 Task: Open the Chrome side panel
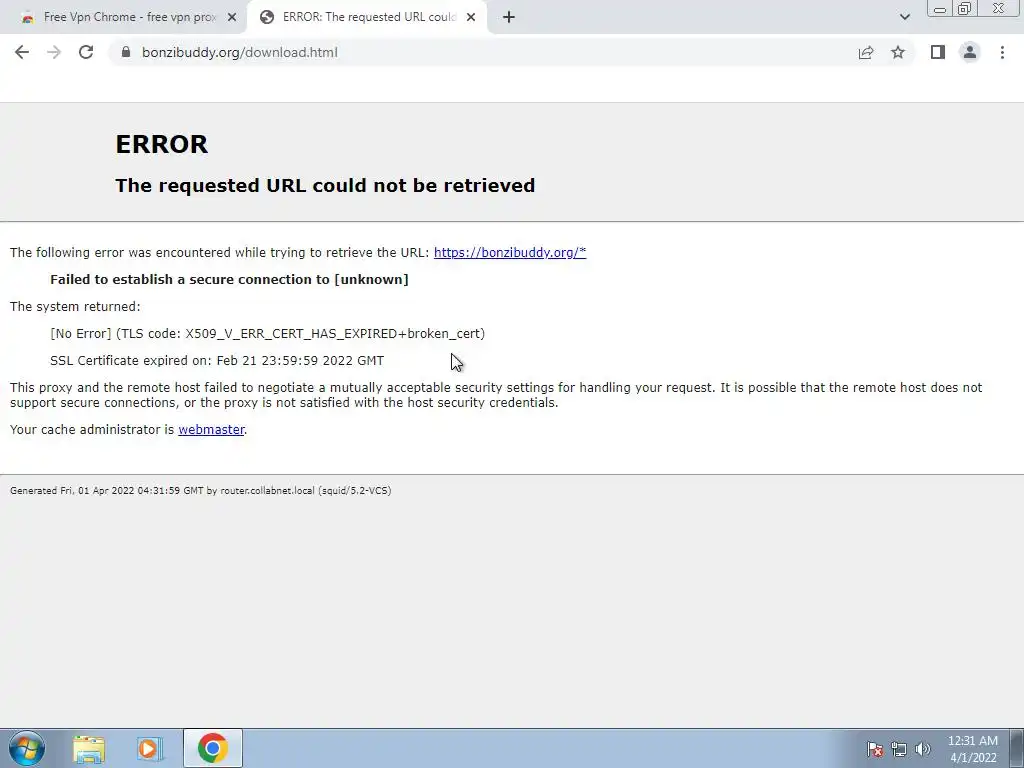[938, 52]
